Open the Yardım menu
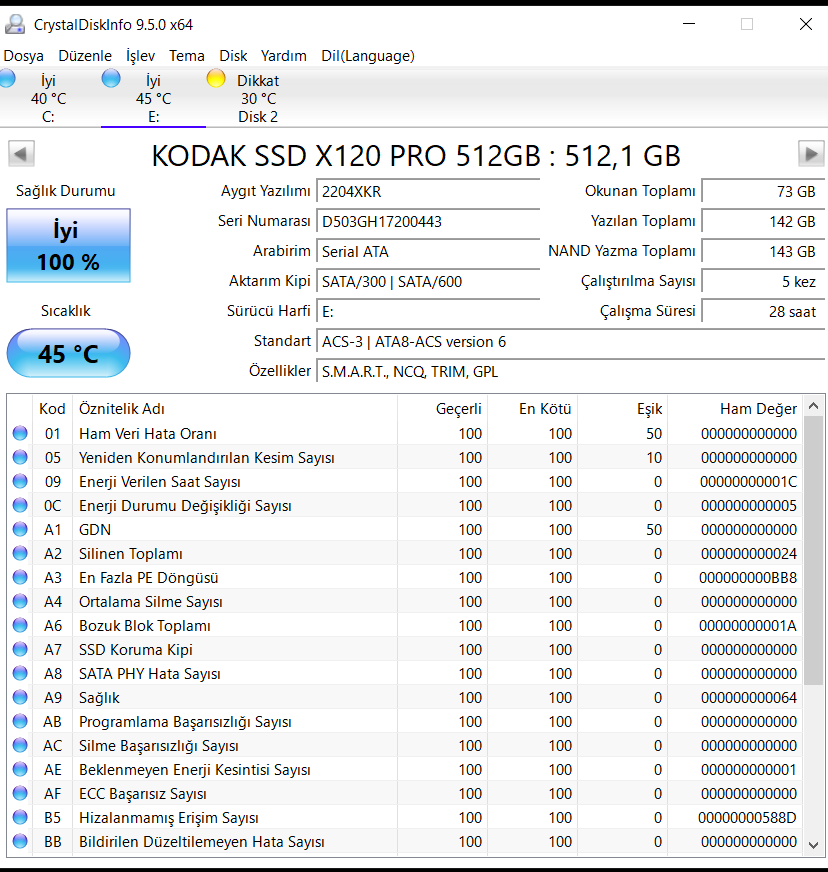Screen dimensions: 828x872 [284, 56]
